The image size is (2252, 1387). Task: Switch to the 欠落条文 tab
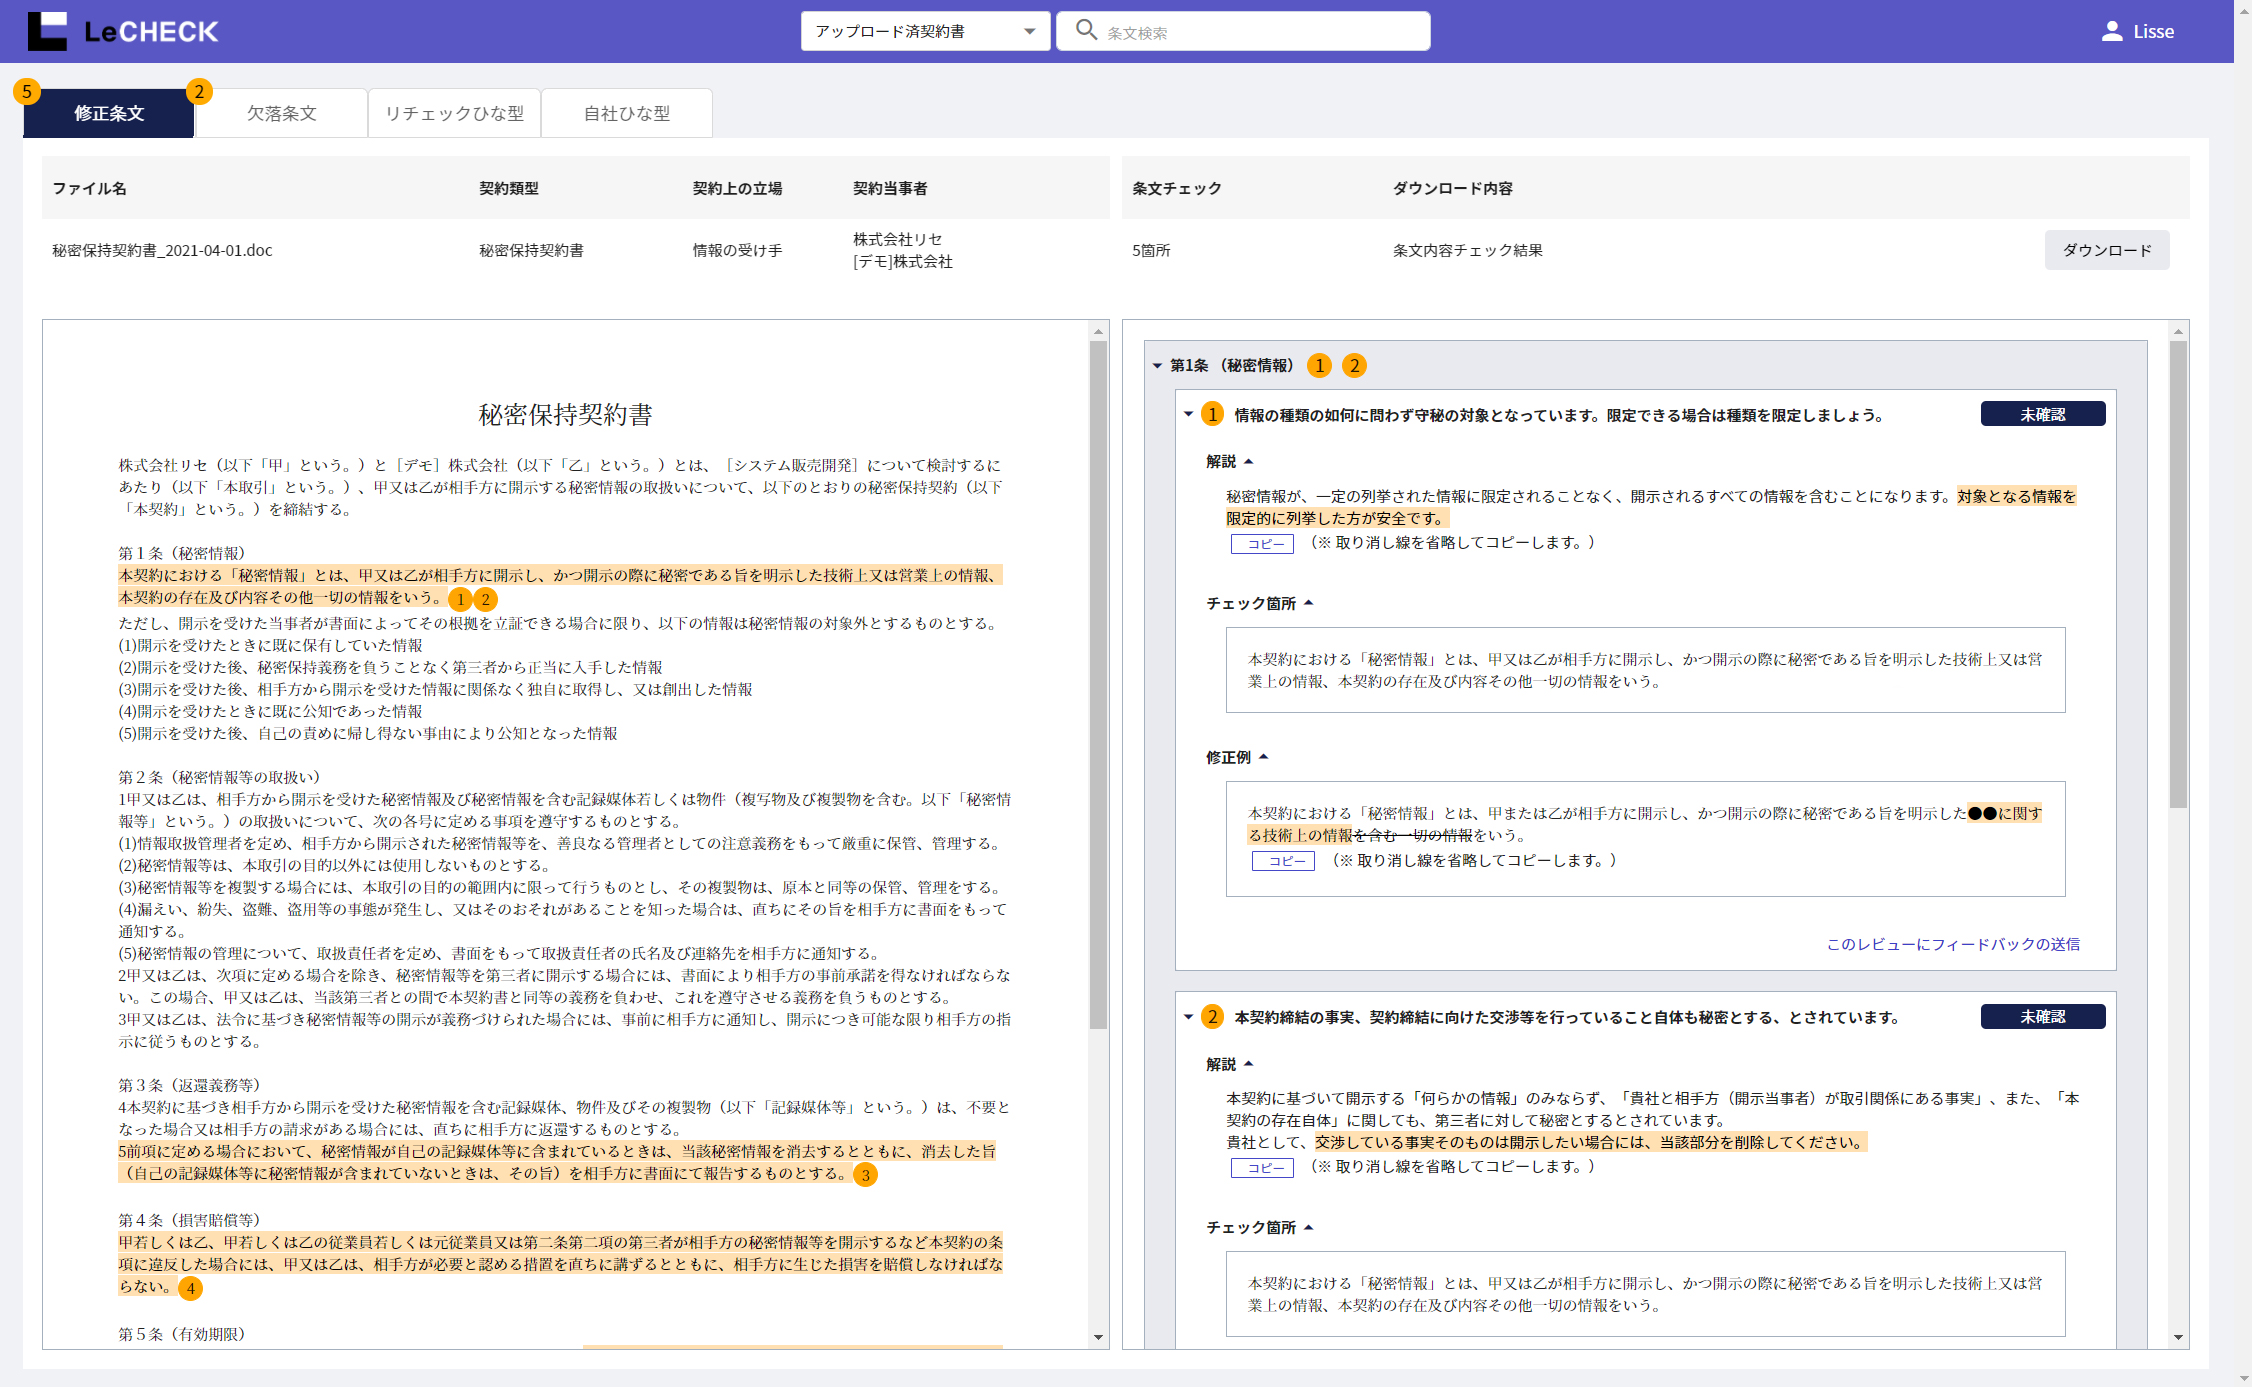tap(282, 113)
